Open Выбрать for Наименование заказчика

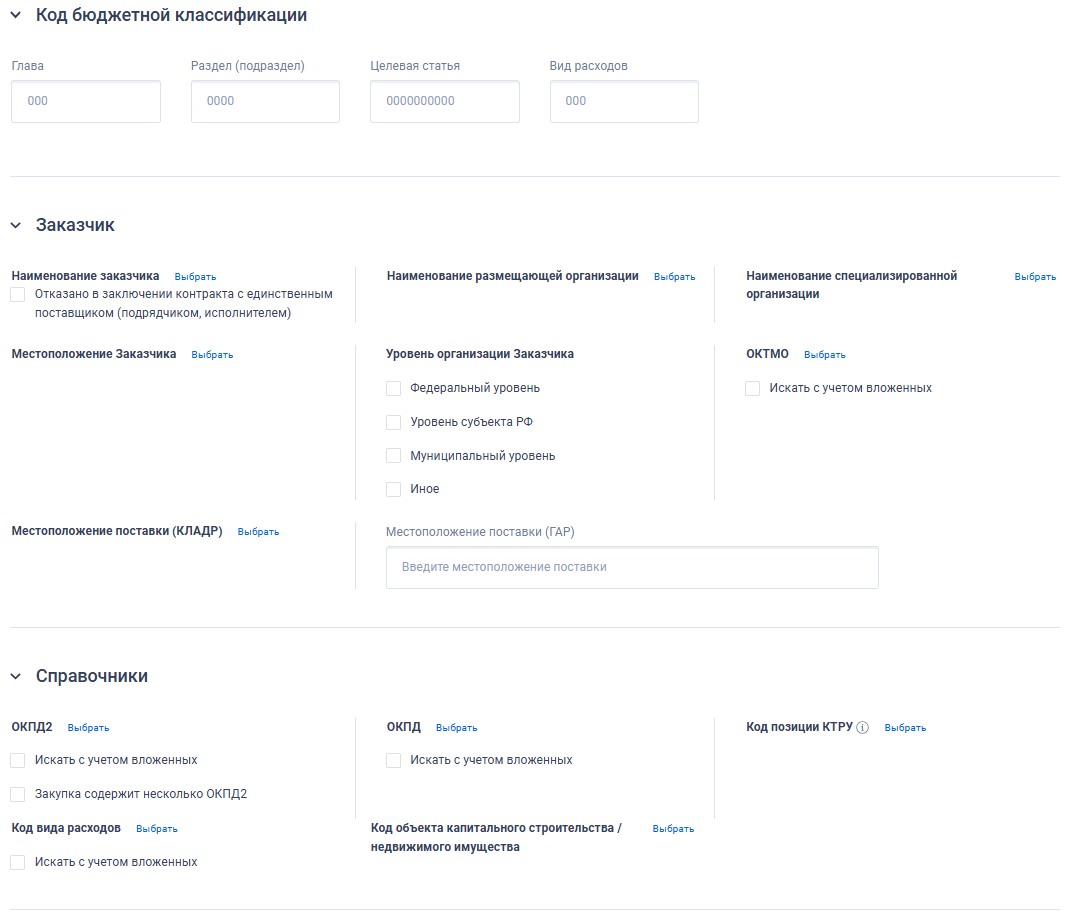[x=195, y=277]
